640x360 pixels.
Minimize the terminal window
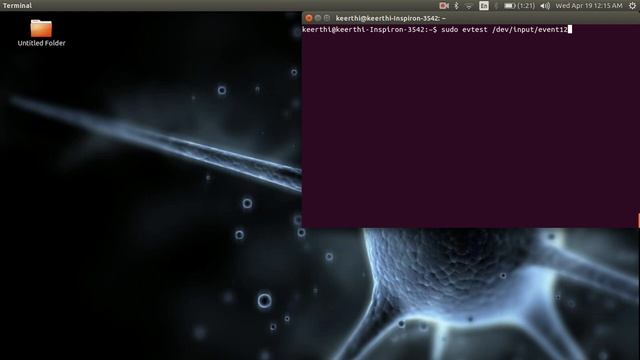click(x=318, y=18)
